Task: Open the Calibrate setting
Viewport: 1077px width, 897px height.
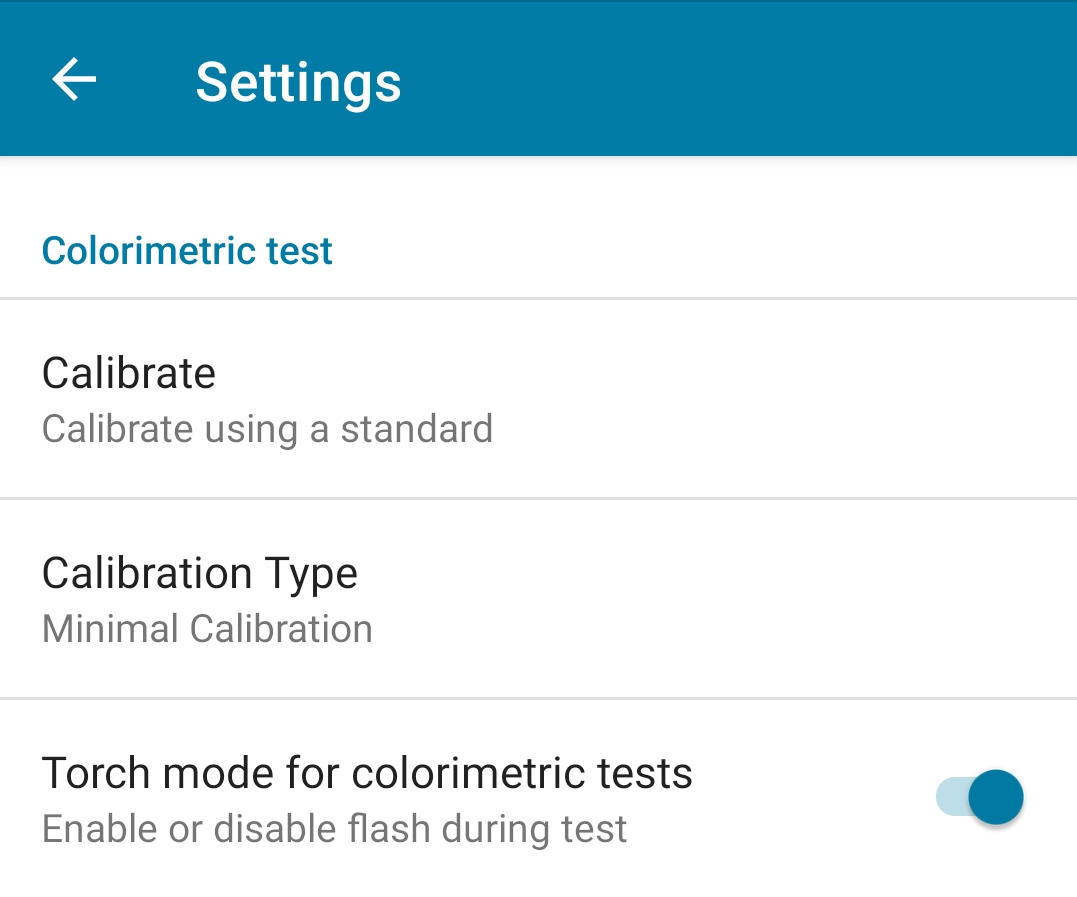Action: coord(538,399)
